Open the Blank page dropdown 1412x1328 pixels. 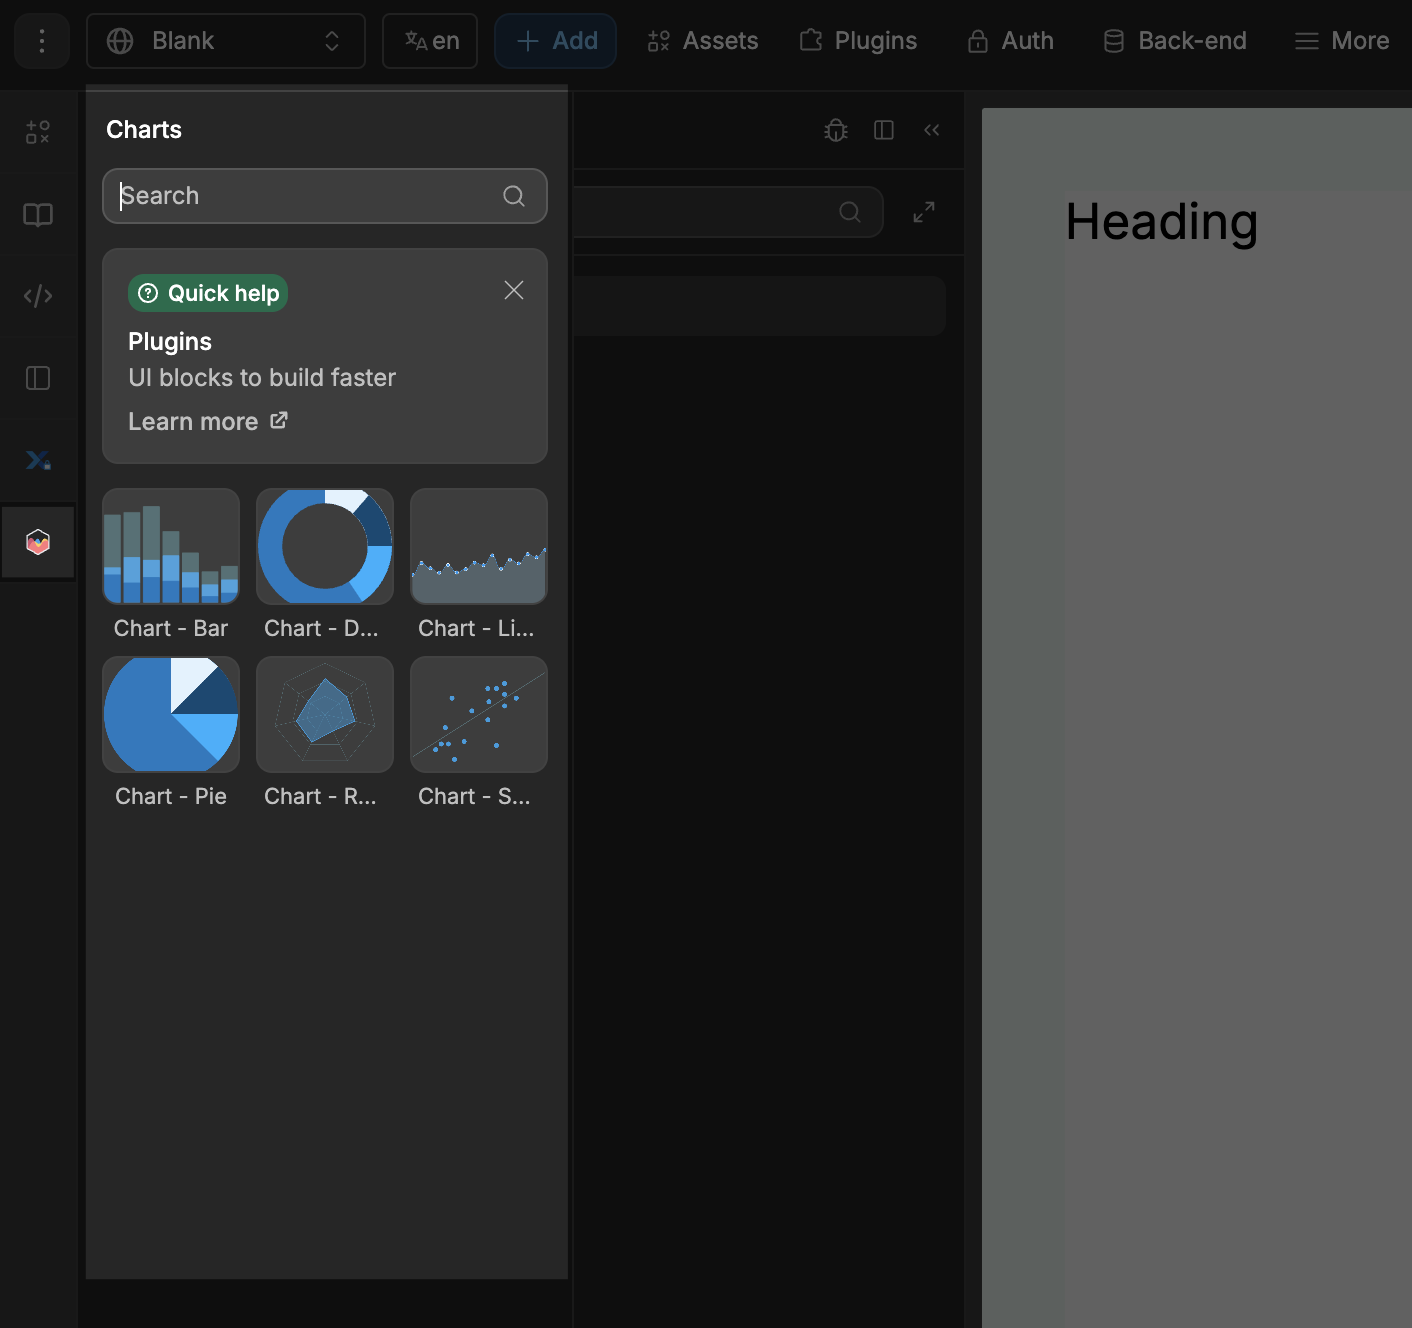click(x=225, y=41)
